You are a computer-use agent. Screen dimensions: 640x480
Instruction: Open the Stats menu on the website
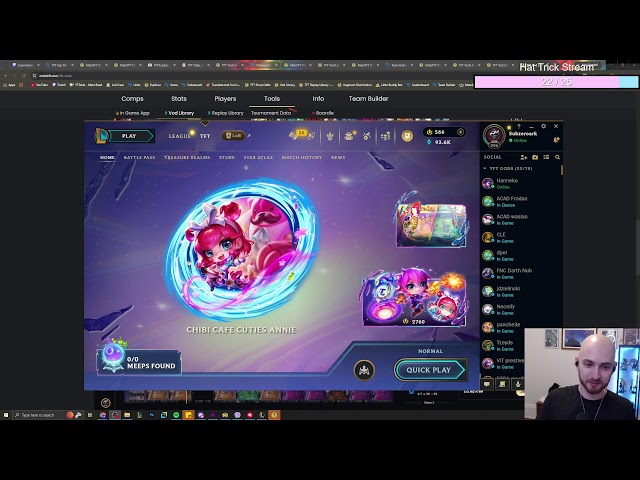[179, 99]
